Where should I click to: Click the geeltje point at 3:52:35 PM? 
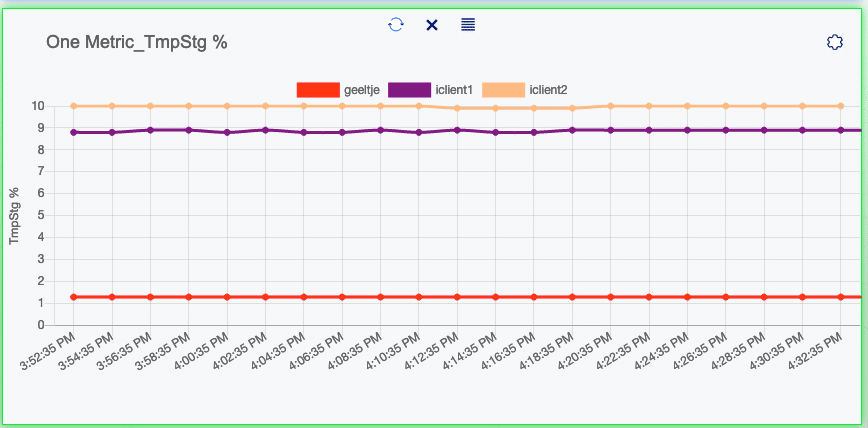(x=73, y=297)
